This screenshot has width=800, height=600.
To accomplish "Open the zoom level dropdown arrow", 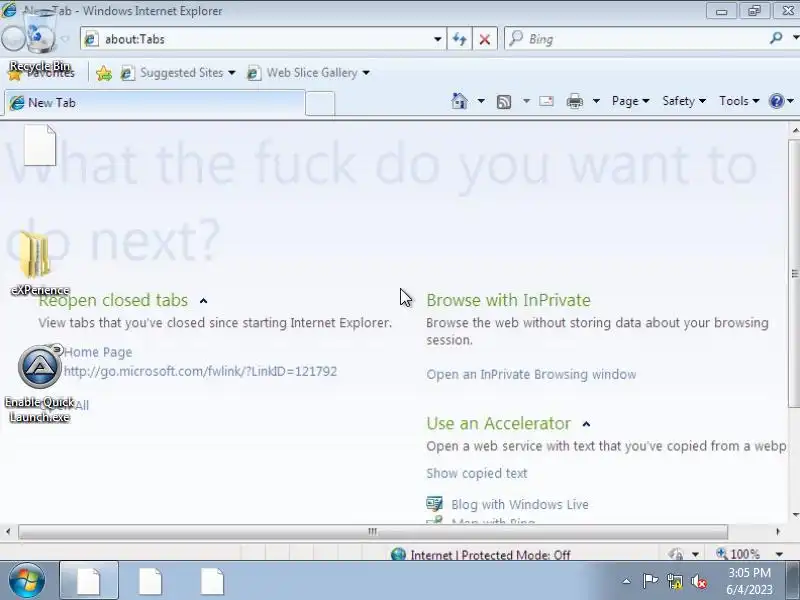I will 779,554.
